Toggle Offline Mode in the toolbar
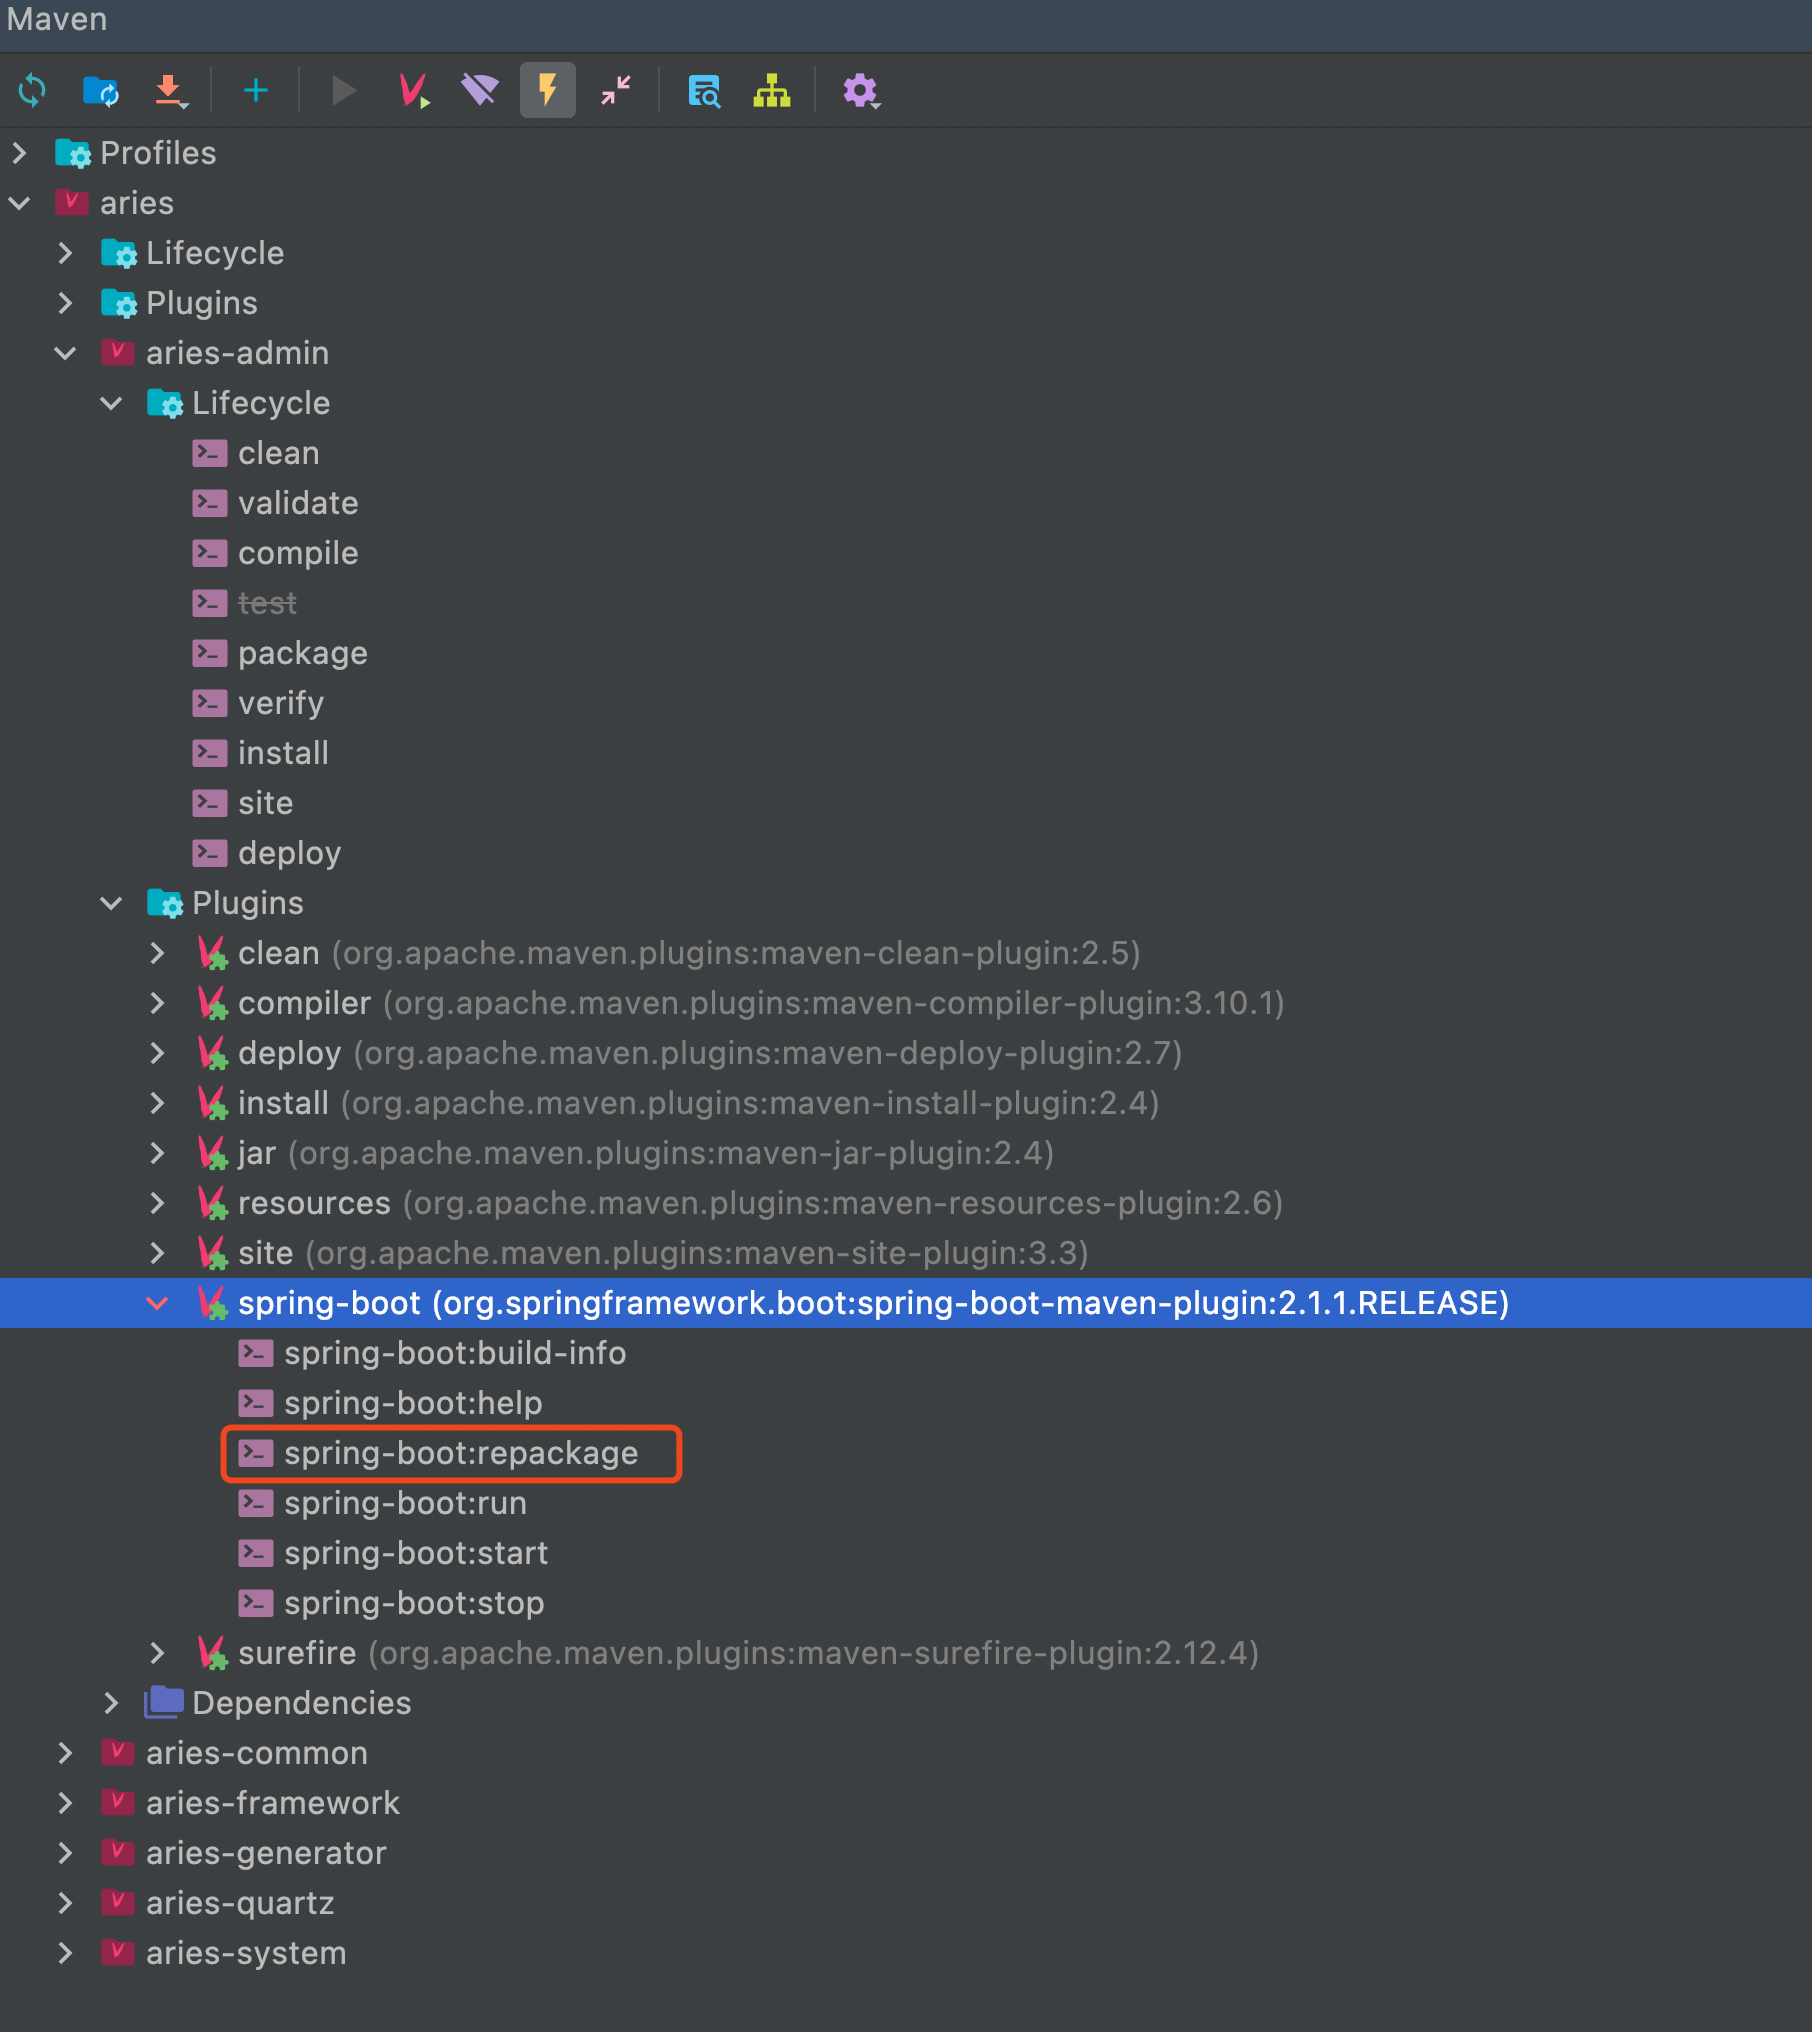This screenshot has width=1812, height=2032. tap(480, 91)
